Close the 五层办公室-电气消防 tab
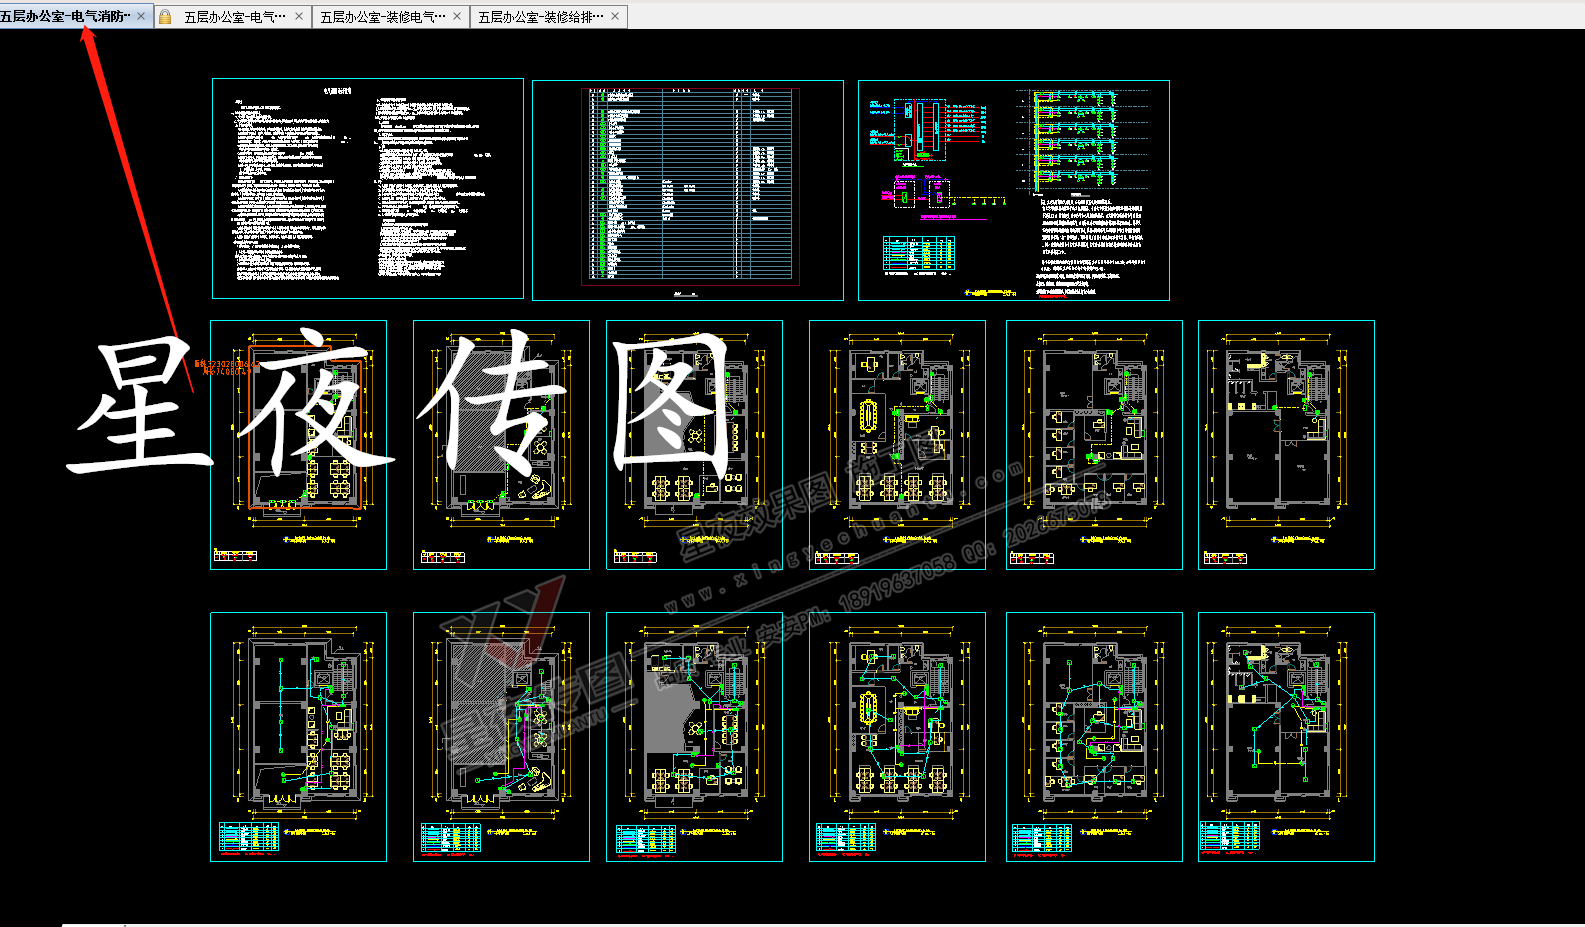 (141, 16)
